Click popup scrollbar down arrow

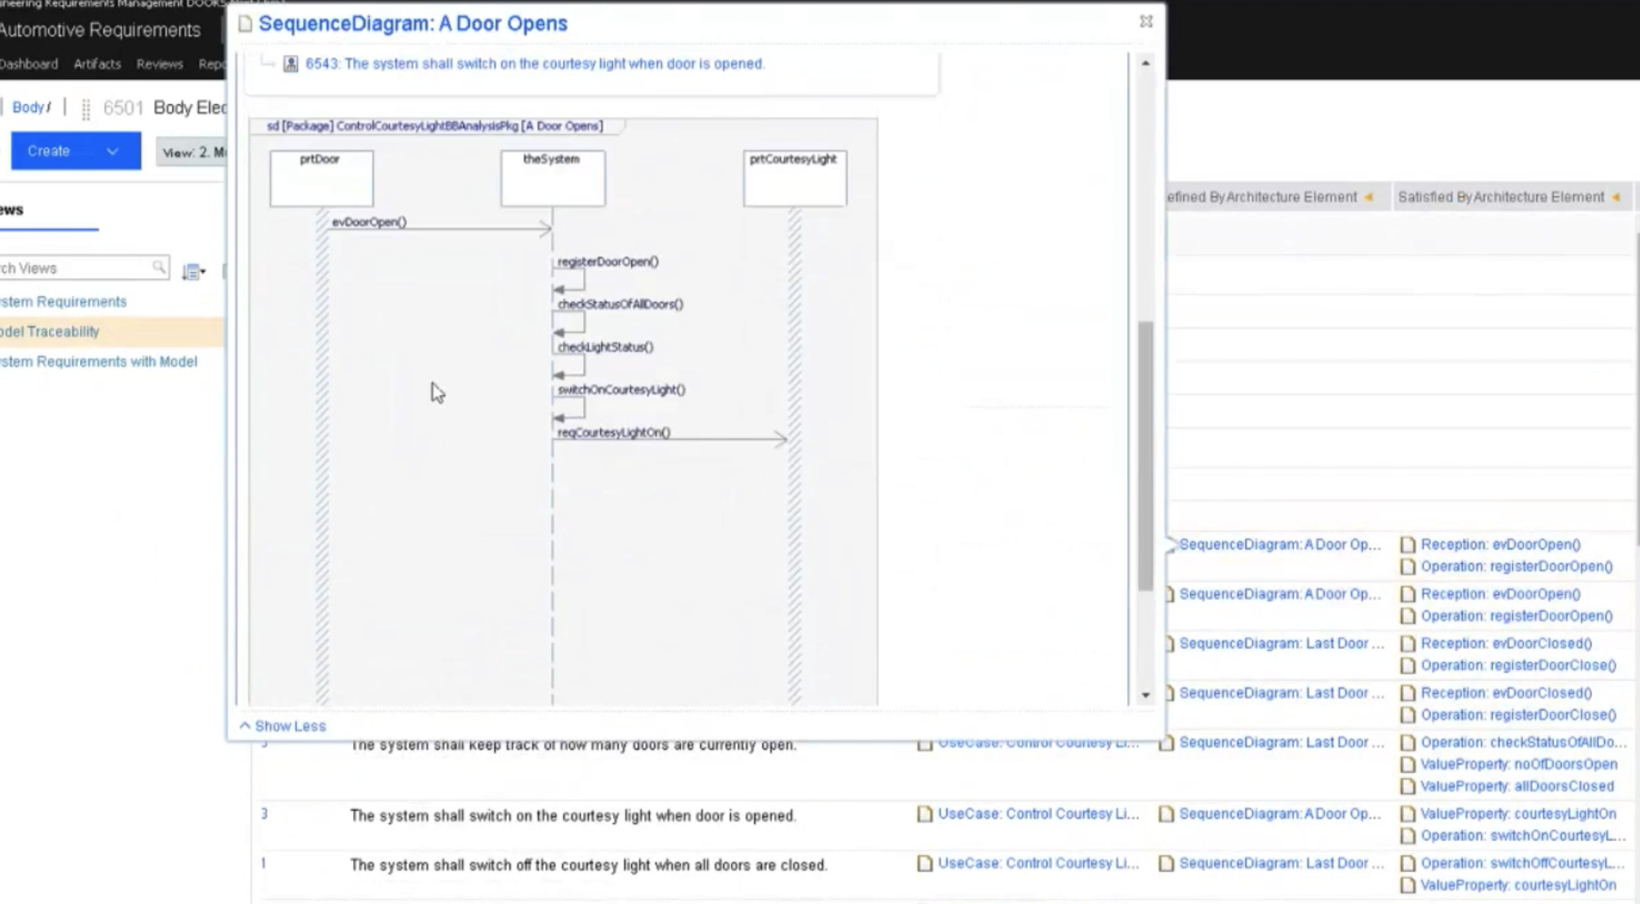[1145, 695]
